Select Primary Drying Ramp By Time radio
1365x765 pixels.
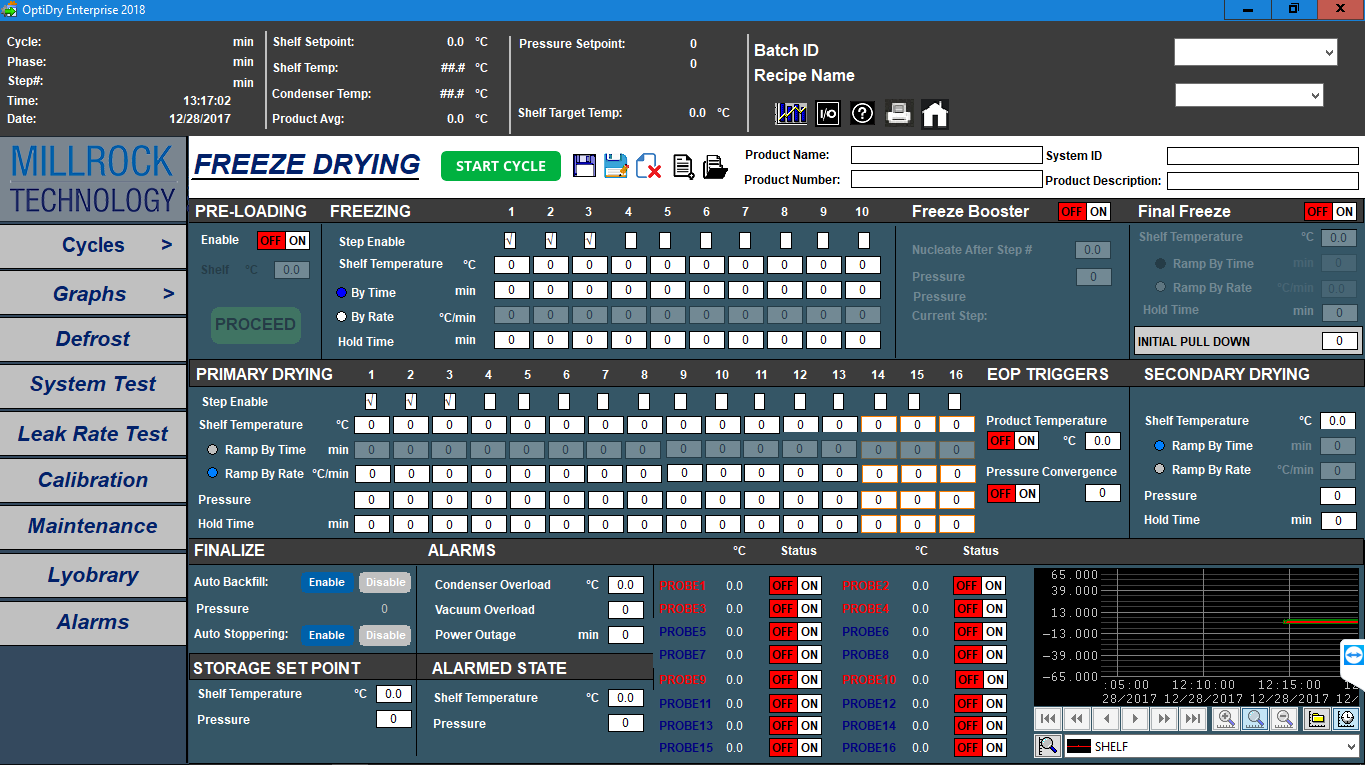[x=212, y=450]
